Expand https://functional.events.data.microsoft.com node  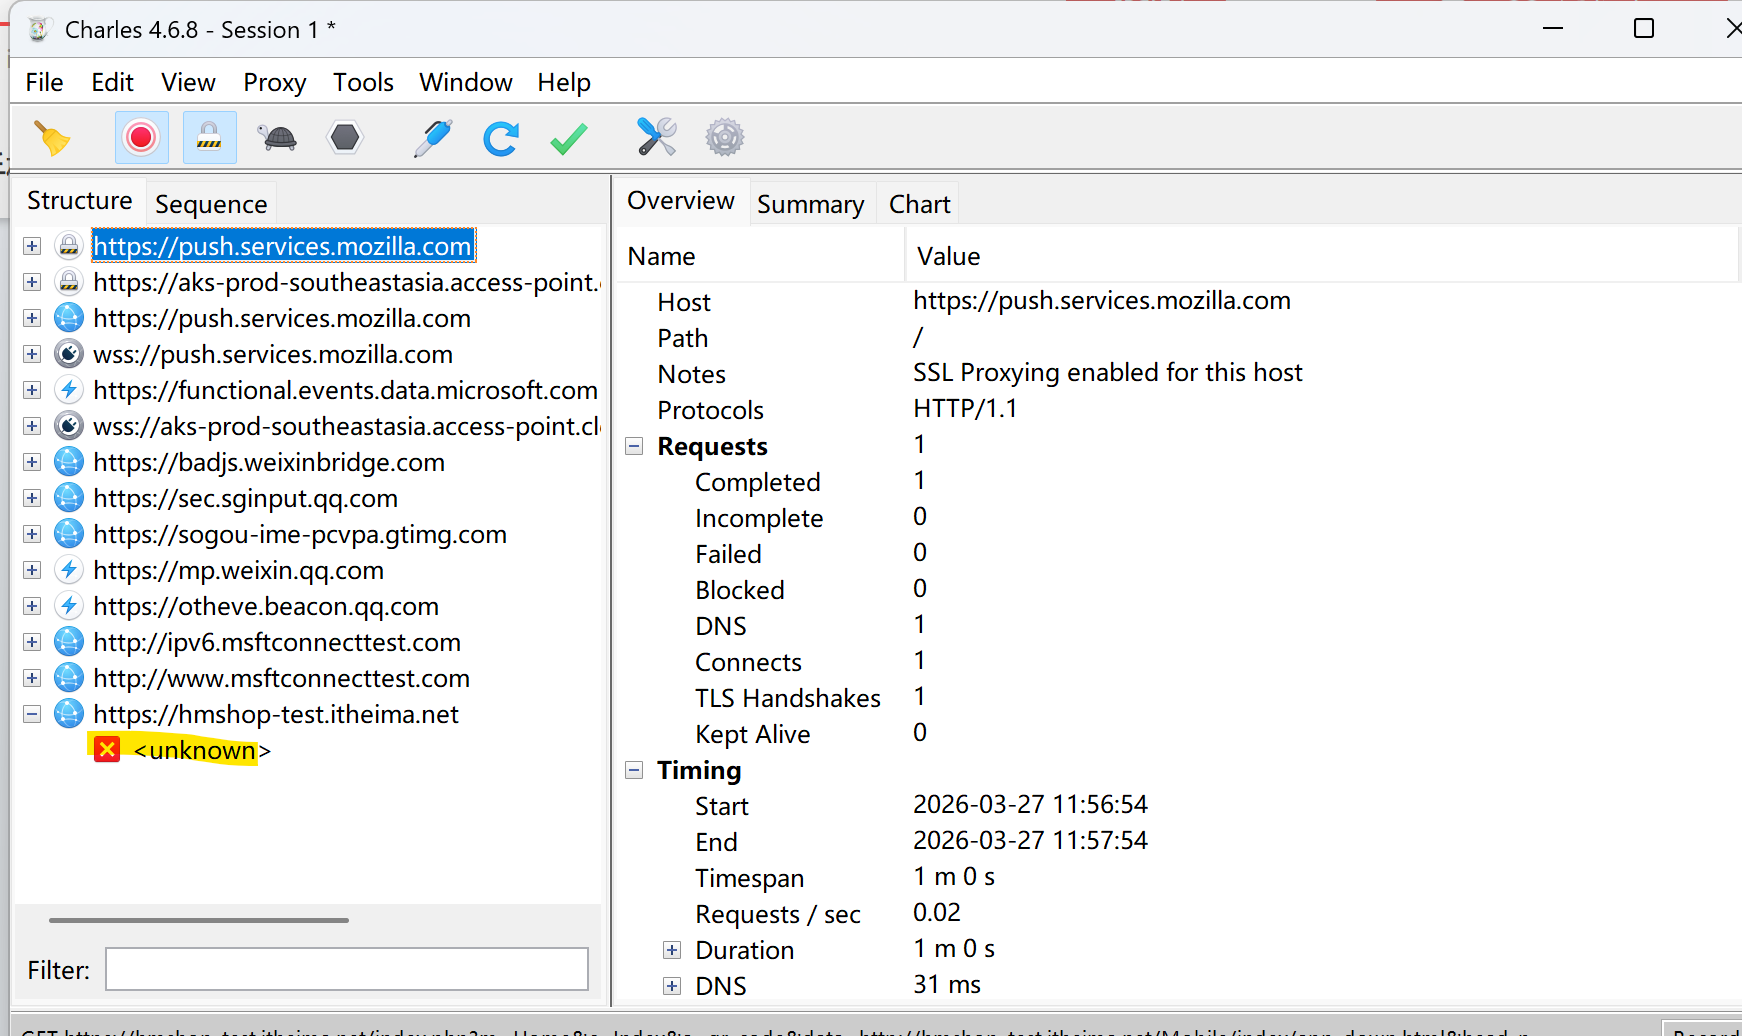[32, 390]
